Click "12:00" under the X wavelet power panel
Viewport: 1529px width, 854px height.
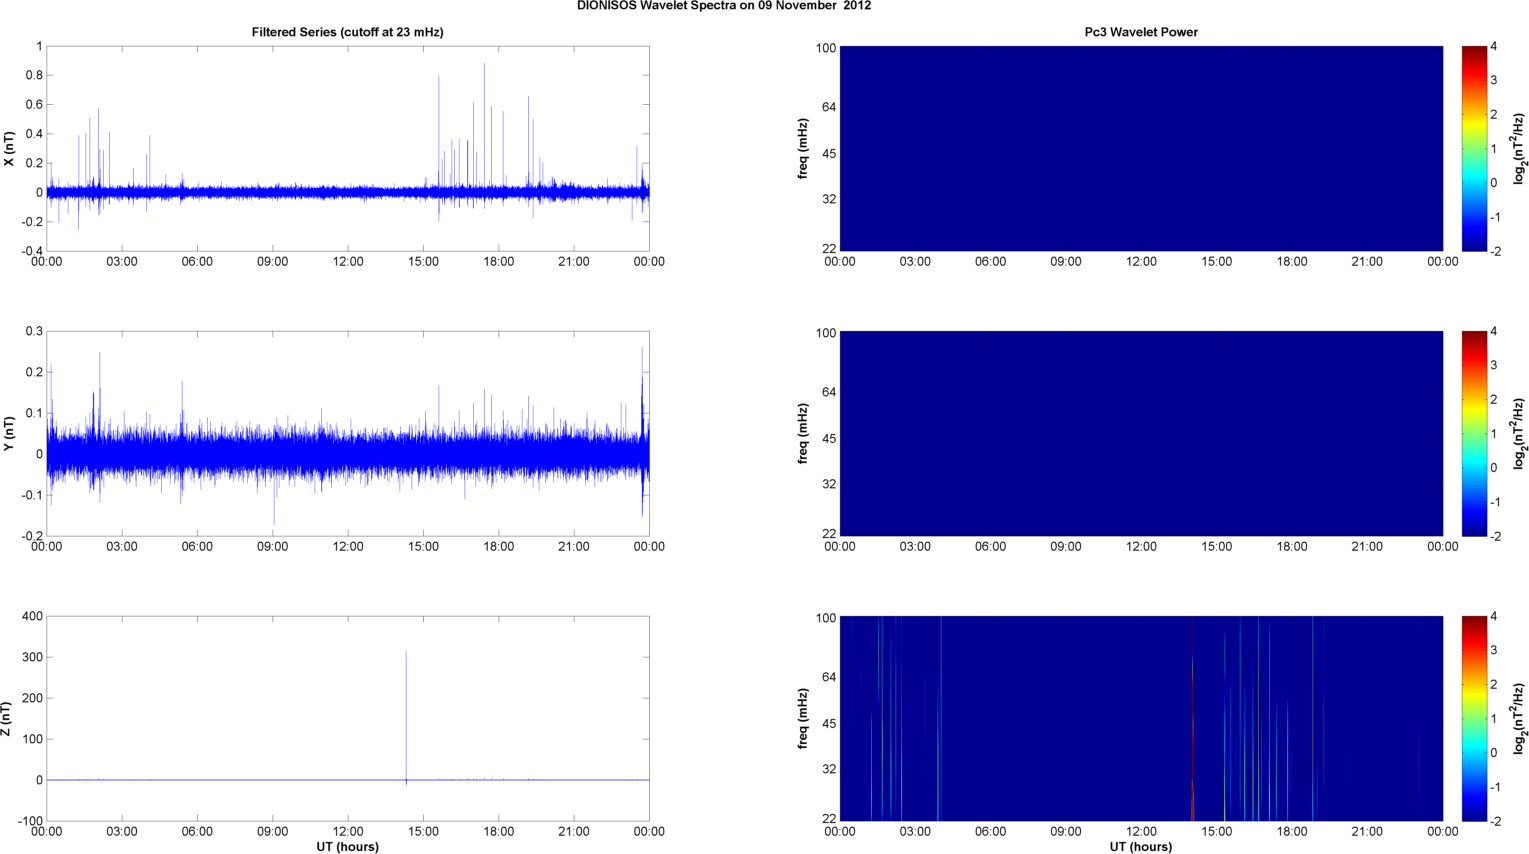[1141, 262]
